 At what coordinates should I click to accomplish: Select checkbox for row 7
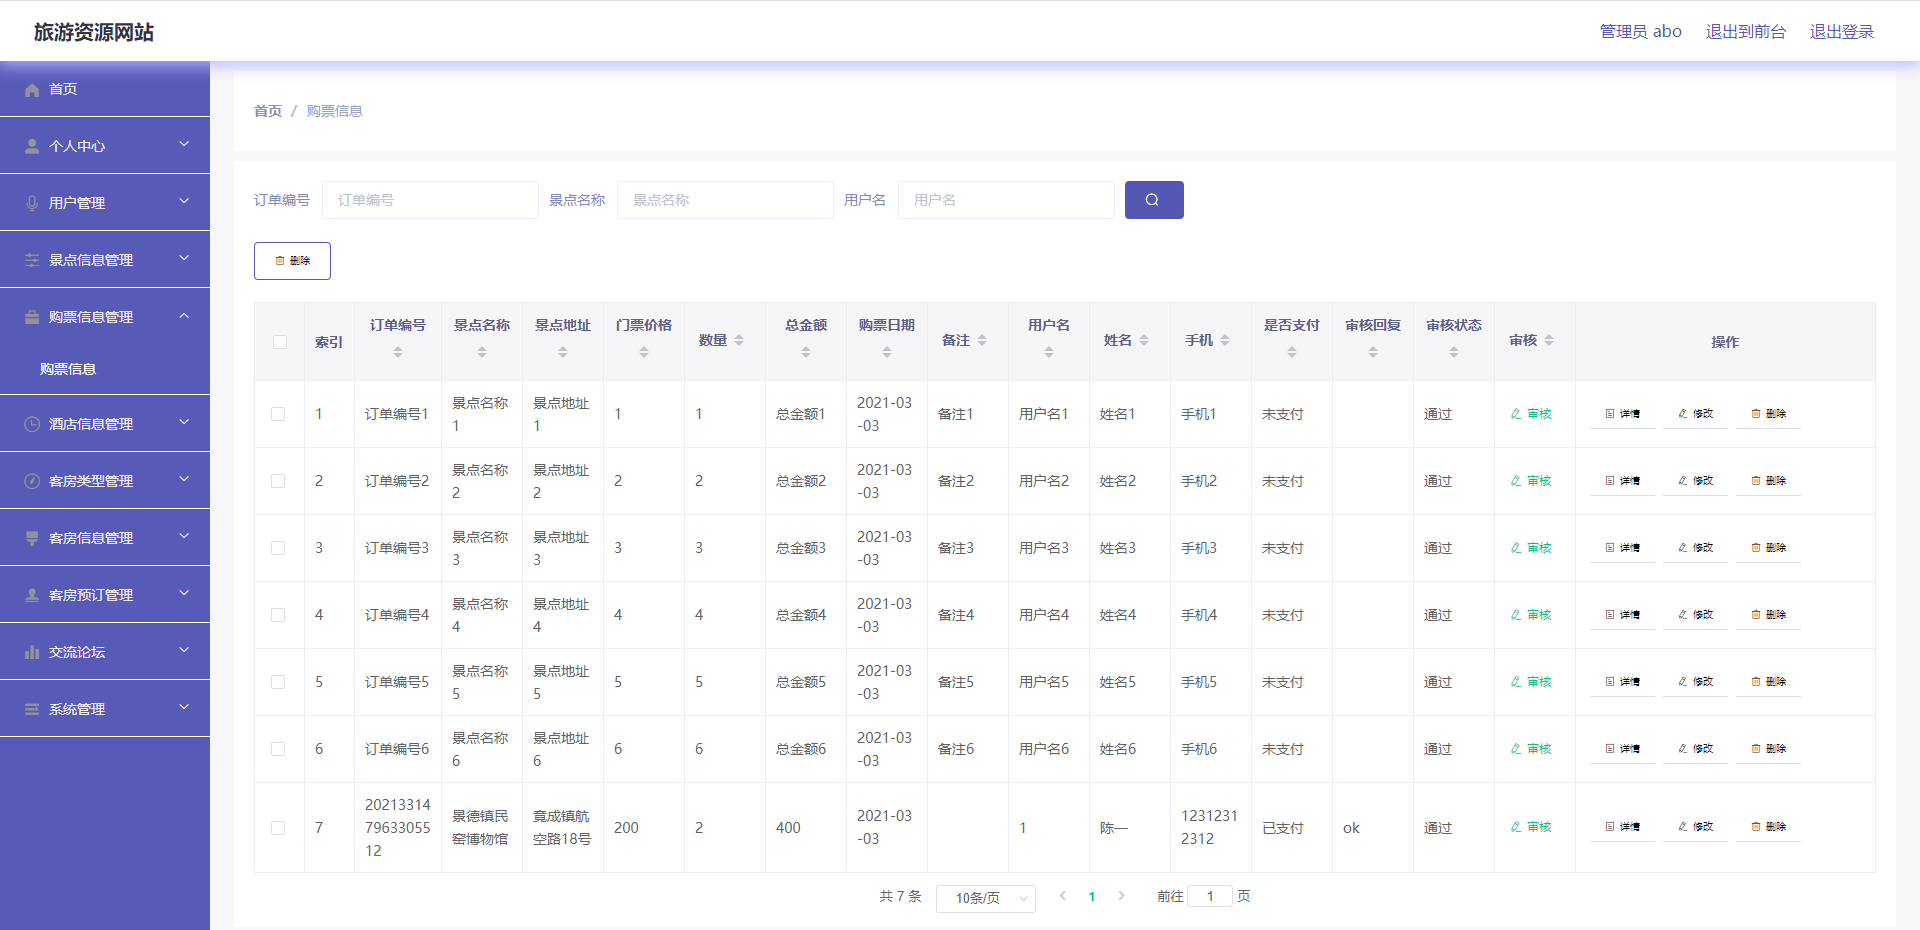tap(278, 828)
